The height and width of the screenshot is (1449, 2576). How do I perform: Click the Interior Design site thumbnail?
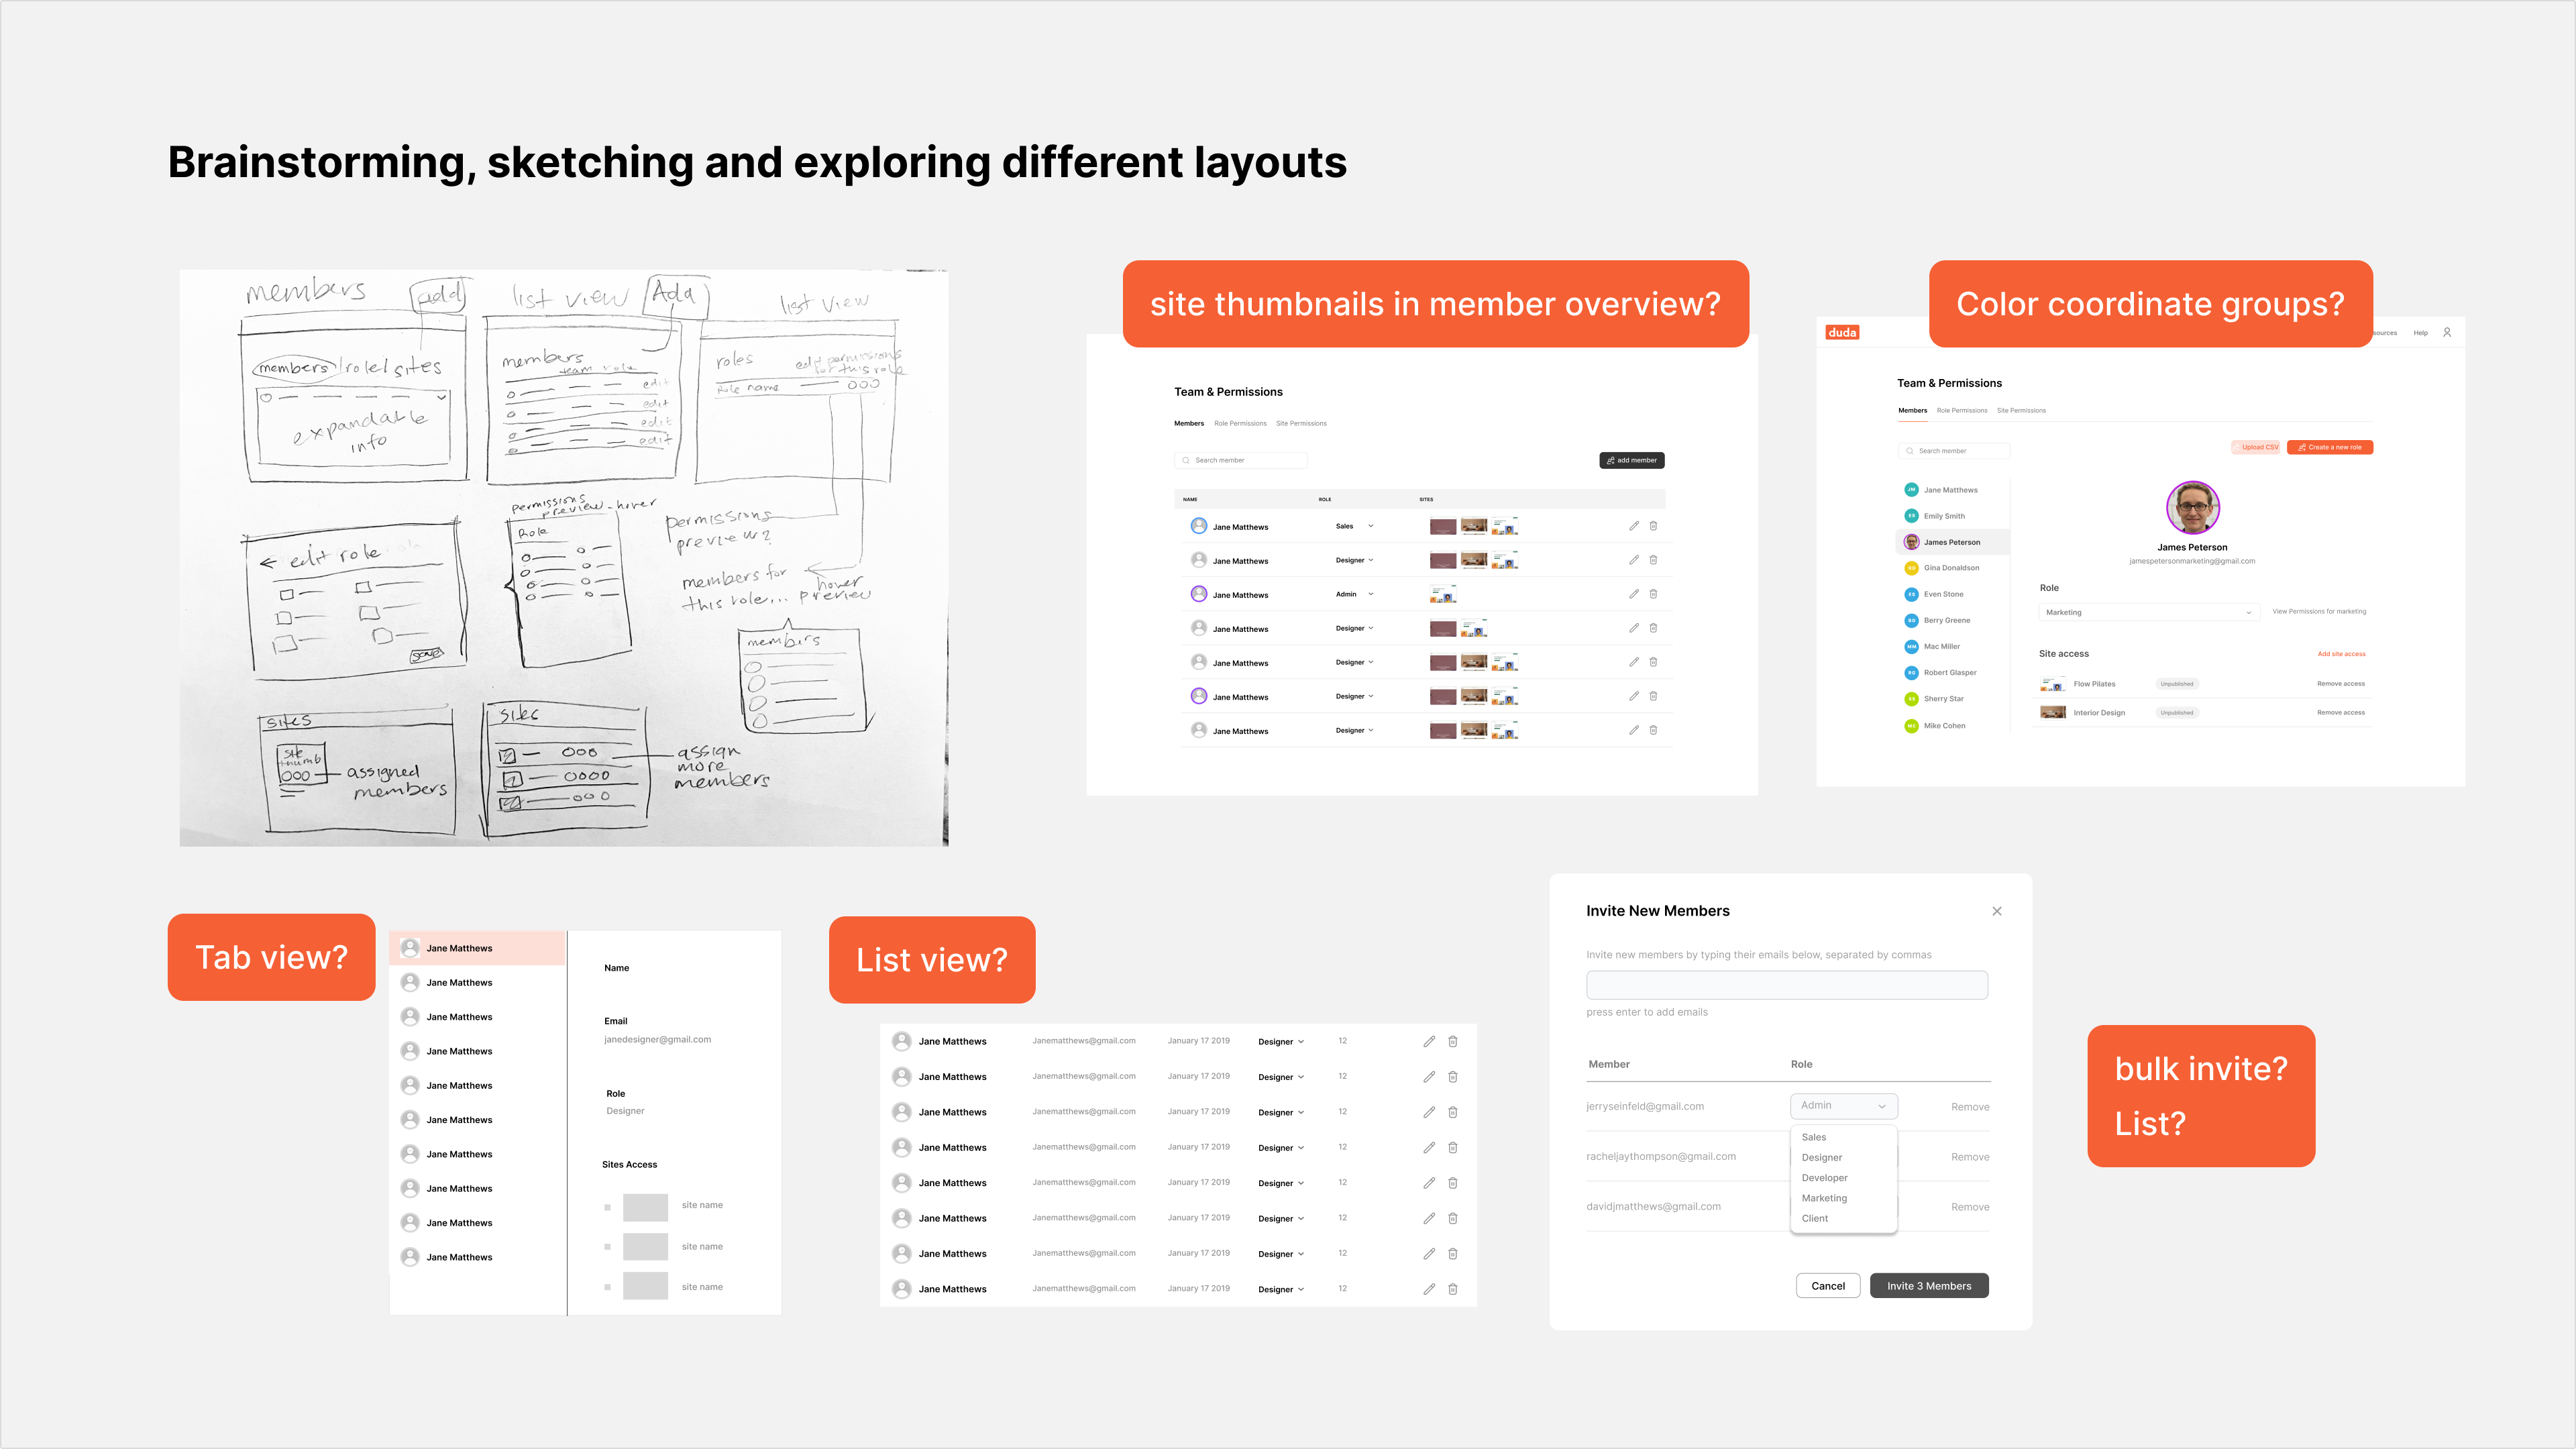(x=2052, y=713)
